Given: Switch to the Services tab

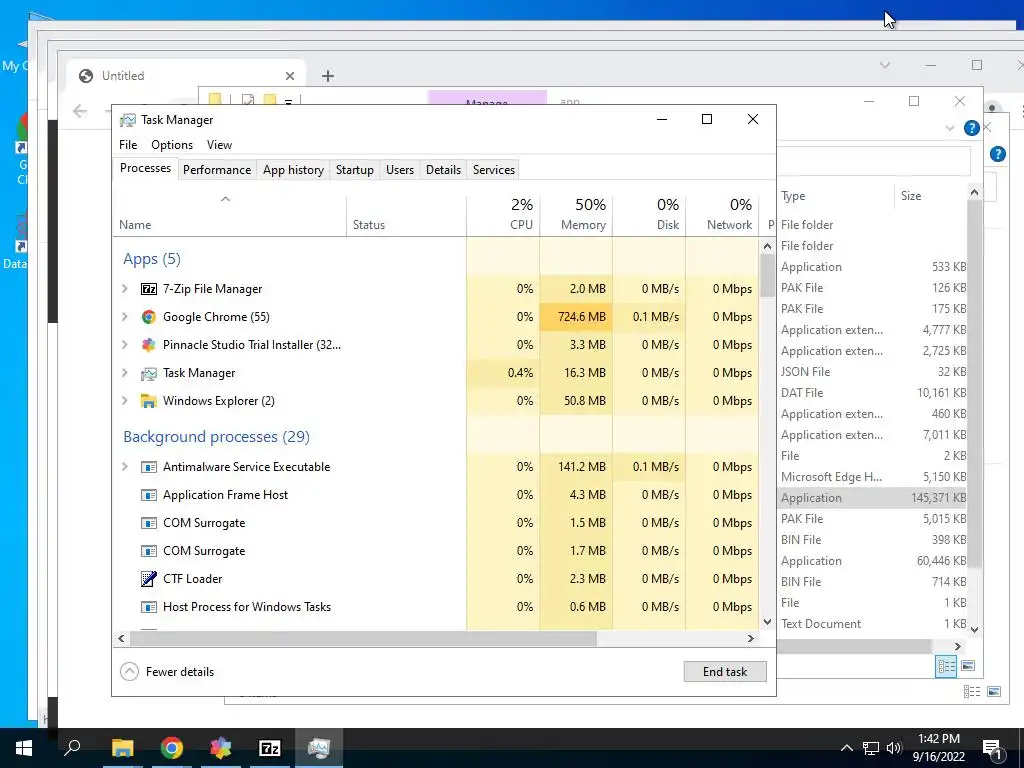Looking at the screenshot, I should (x=494, y=170).
